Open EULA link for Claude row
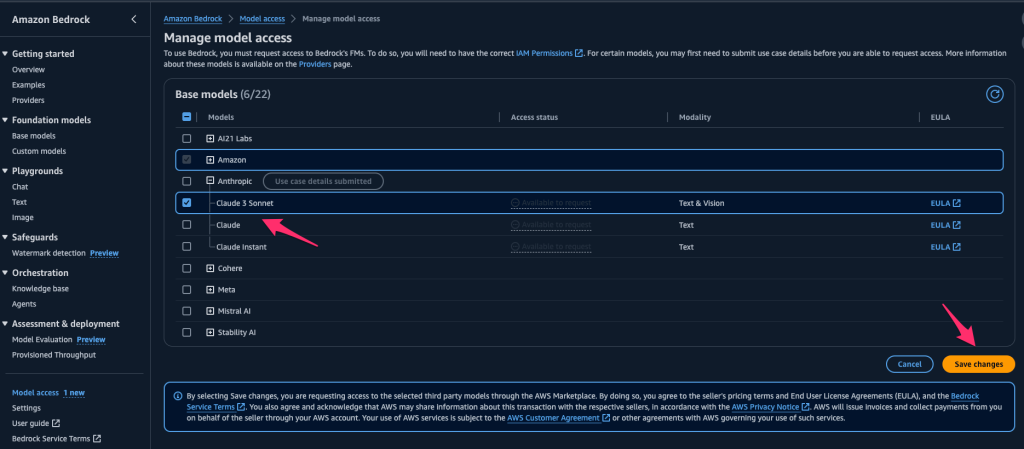 pyautogui.click(x=945, y=225)
